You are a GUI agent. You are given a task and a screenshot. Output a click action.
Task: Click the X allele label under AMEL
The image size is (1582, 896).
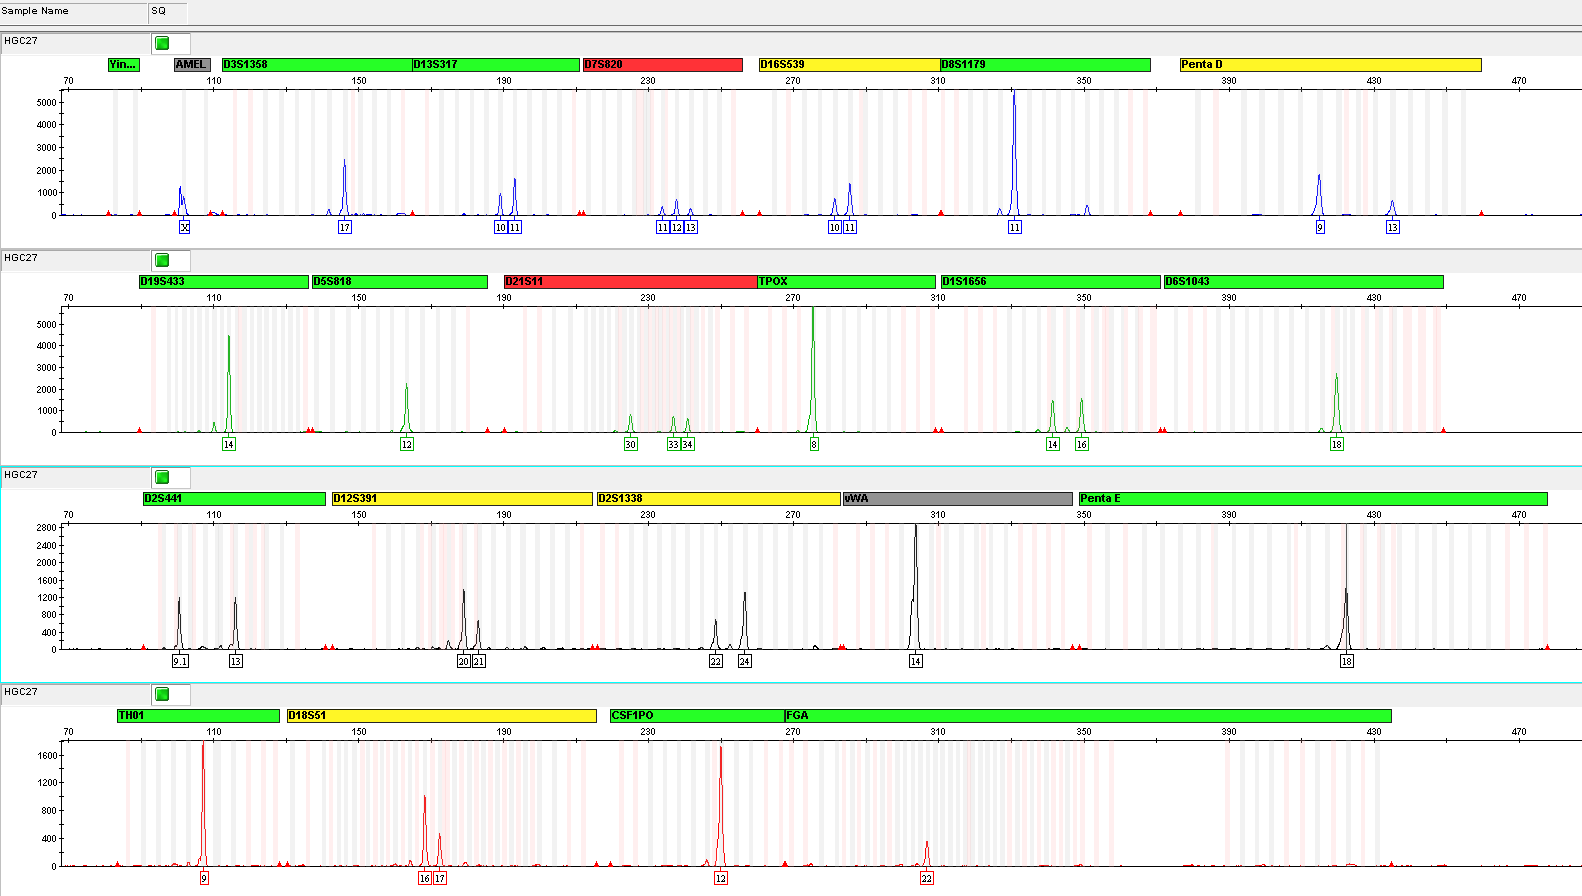185,228
